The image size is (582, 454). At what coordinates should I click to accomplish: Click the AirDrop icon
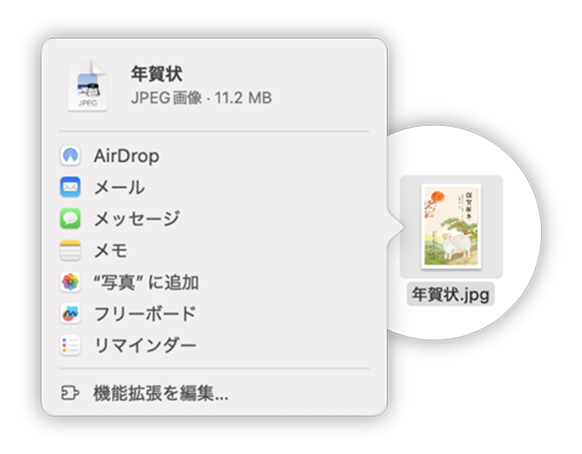click(x=70, y=155)
